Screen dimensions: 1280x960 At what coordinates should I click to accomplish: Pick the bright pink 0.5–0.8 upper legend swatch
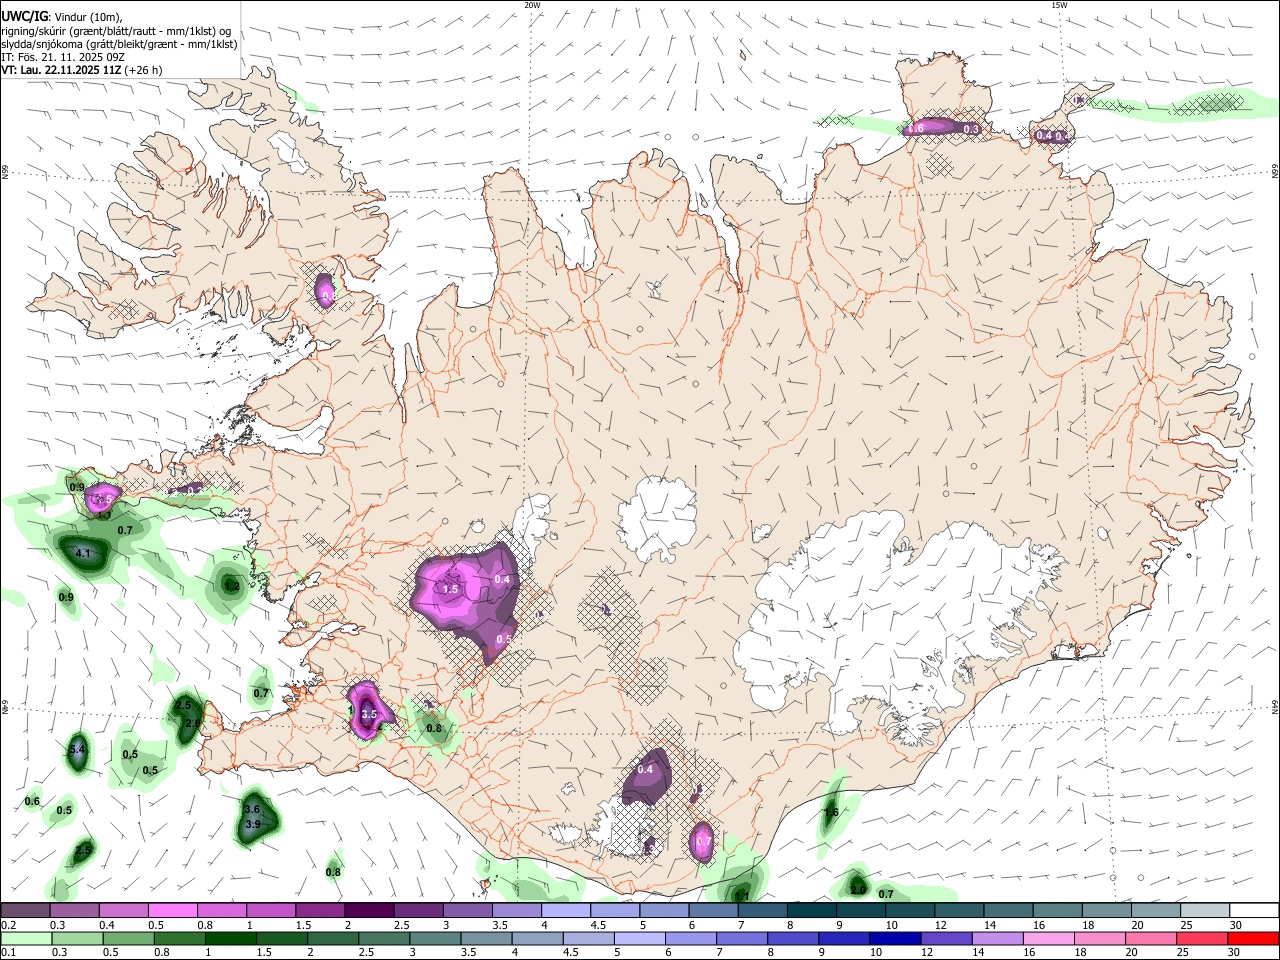coord(172,911)
